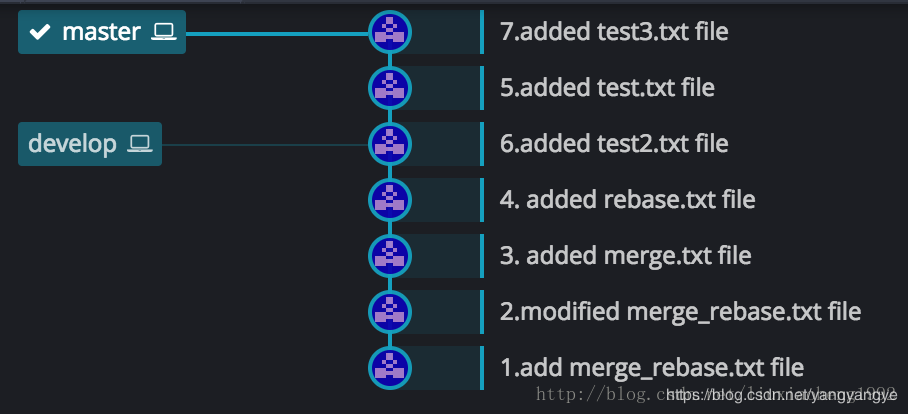Select commit '6.added test2.txt file'
Screen dimensions: 908x414
[x=613, y=144]
